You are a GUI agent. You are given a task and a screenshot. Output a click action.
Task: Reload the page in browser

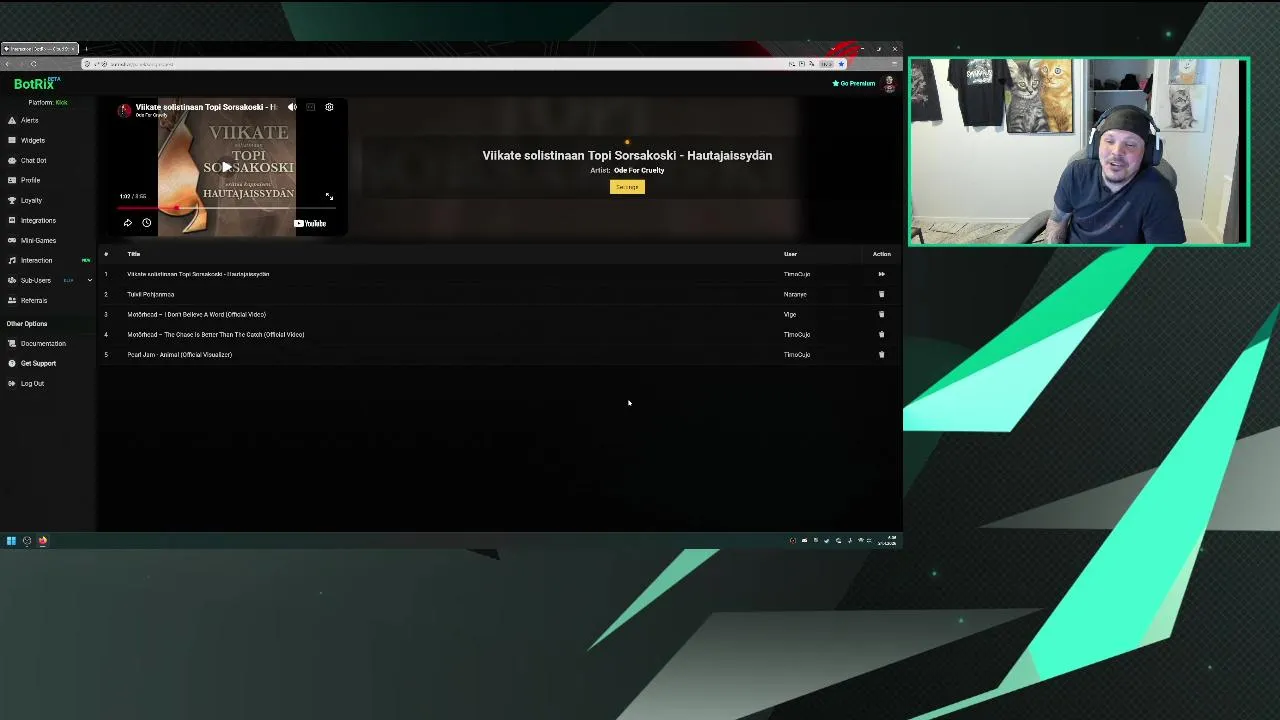click(33, 64)
